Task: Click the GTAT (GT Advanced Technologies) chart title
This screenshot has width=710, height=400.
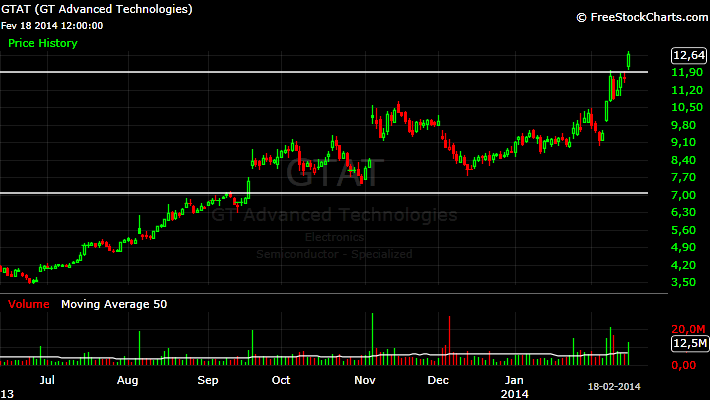Action: 96,9
